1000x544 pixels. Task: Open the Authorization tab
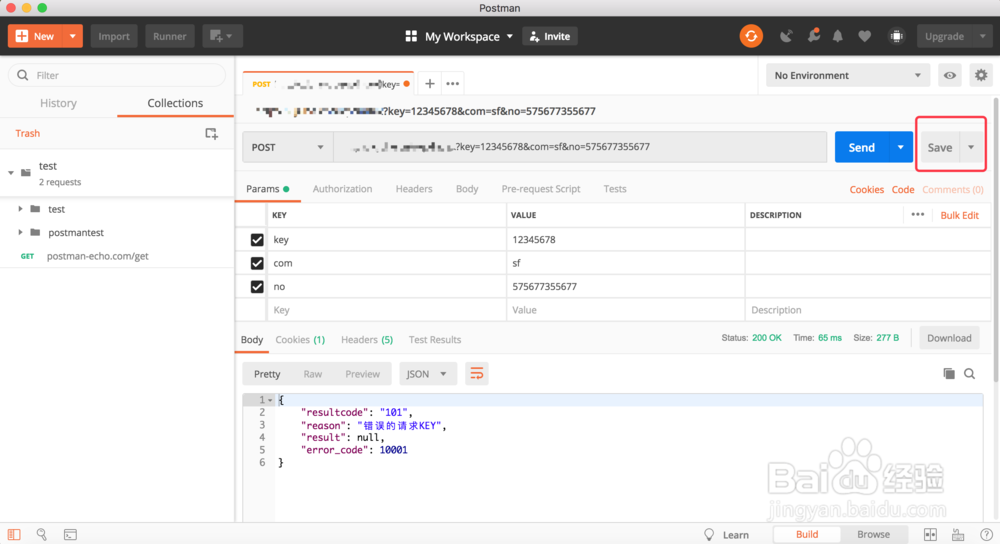coord(342,189)
